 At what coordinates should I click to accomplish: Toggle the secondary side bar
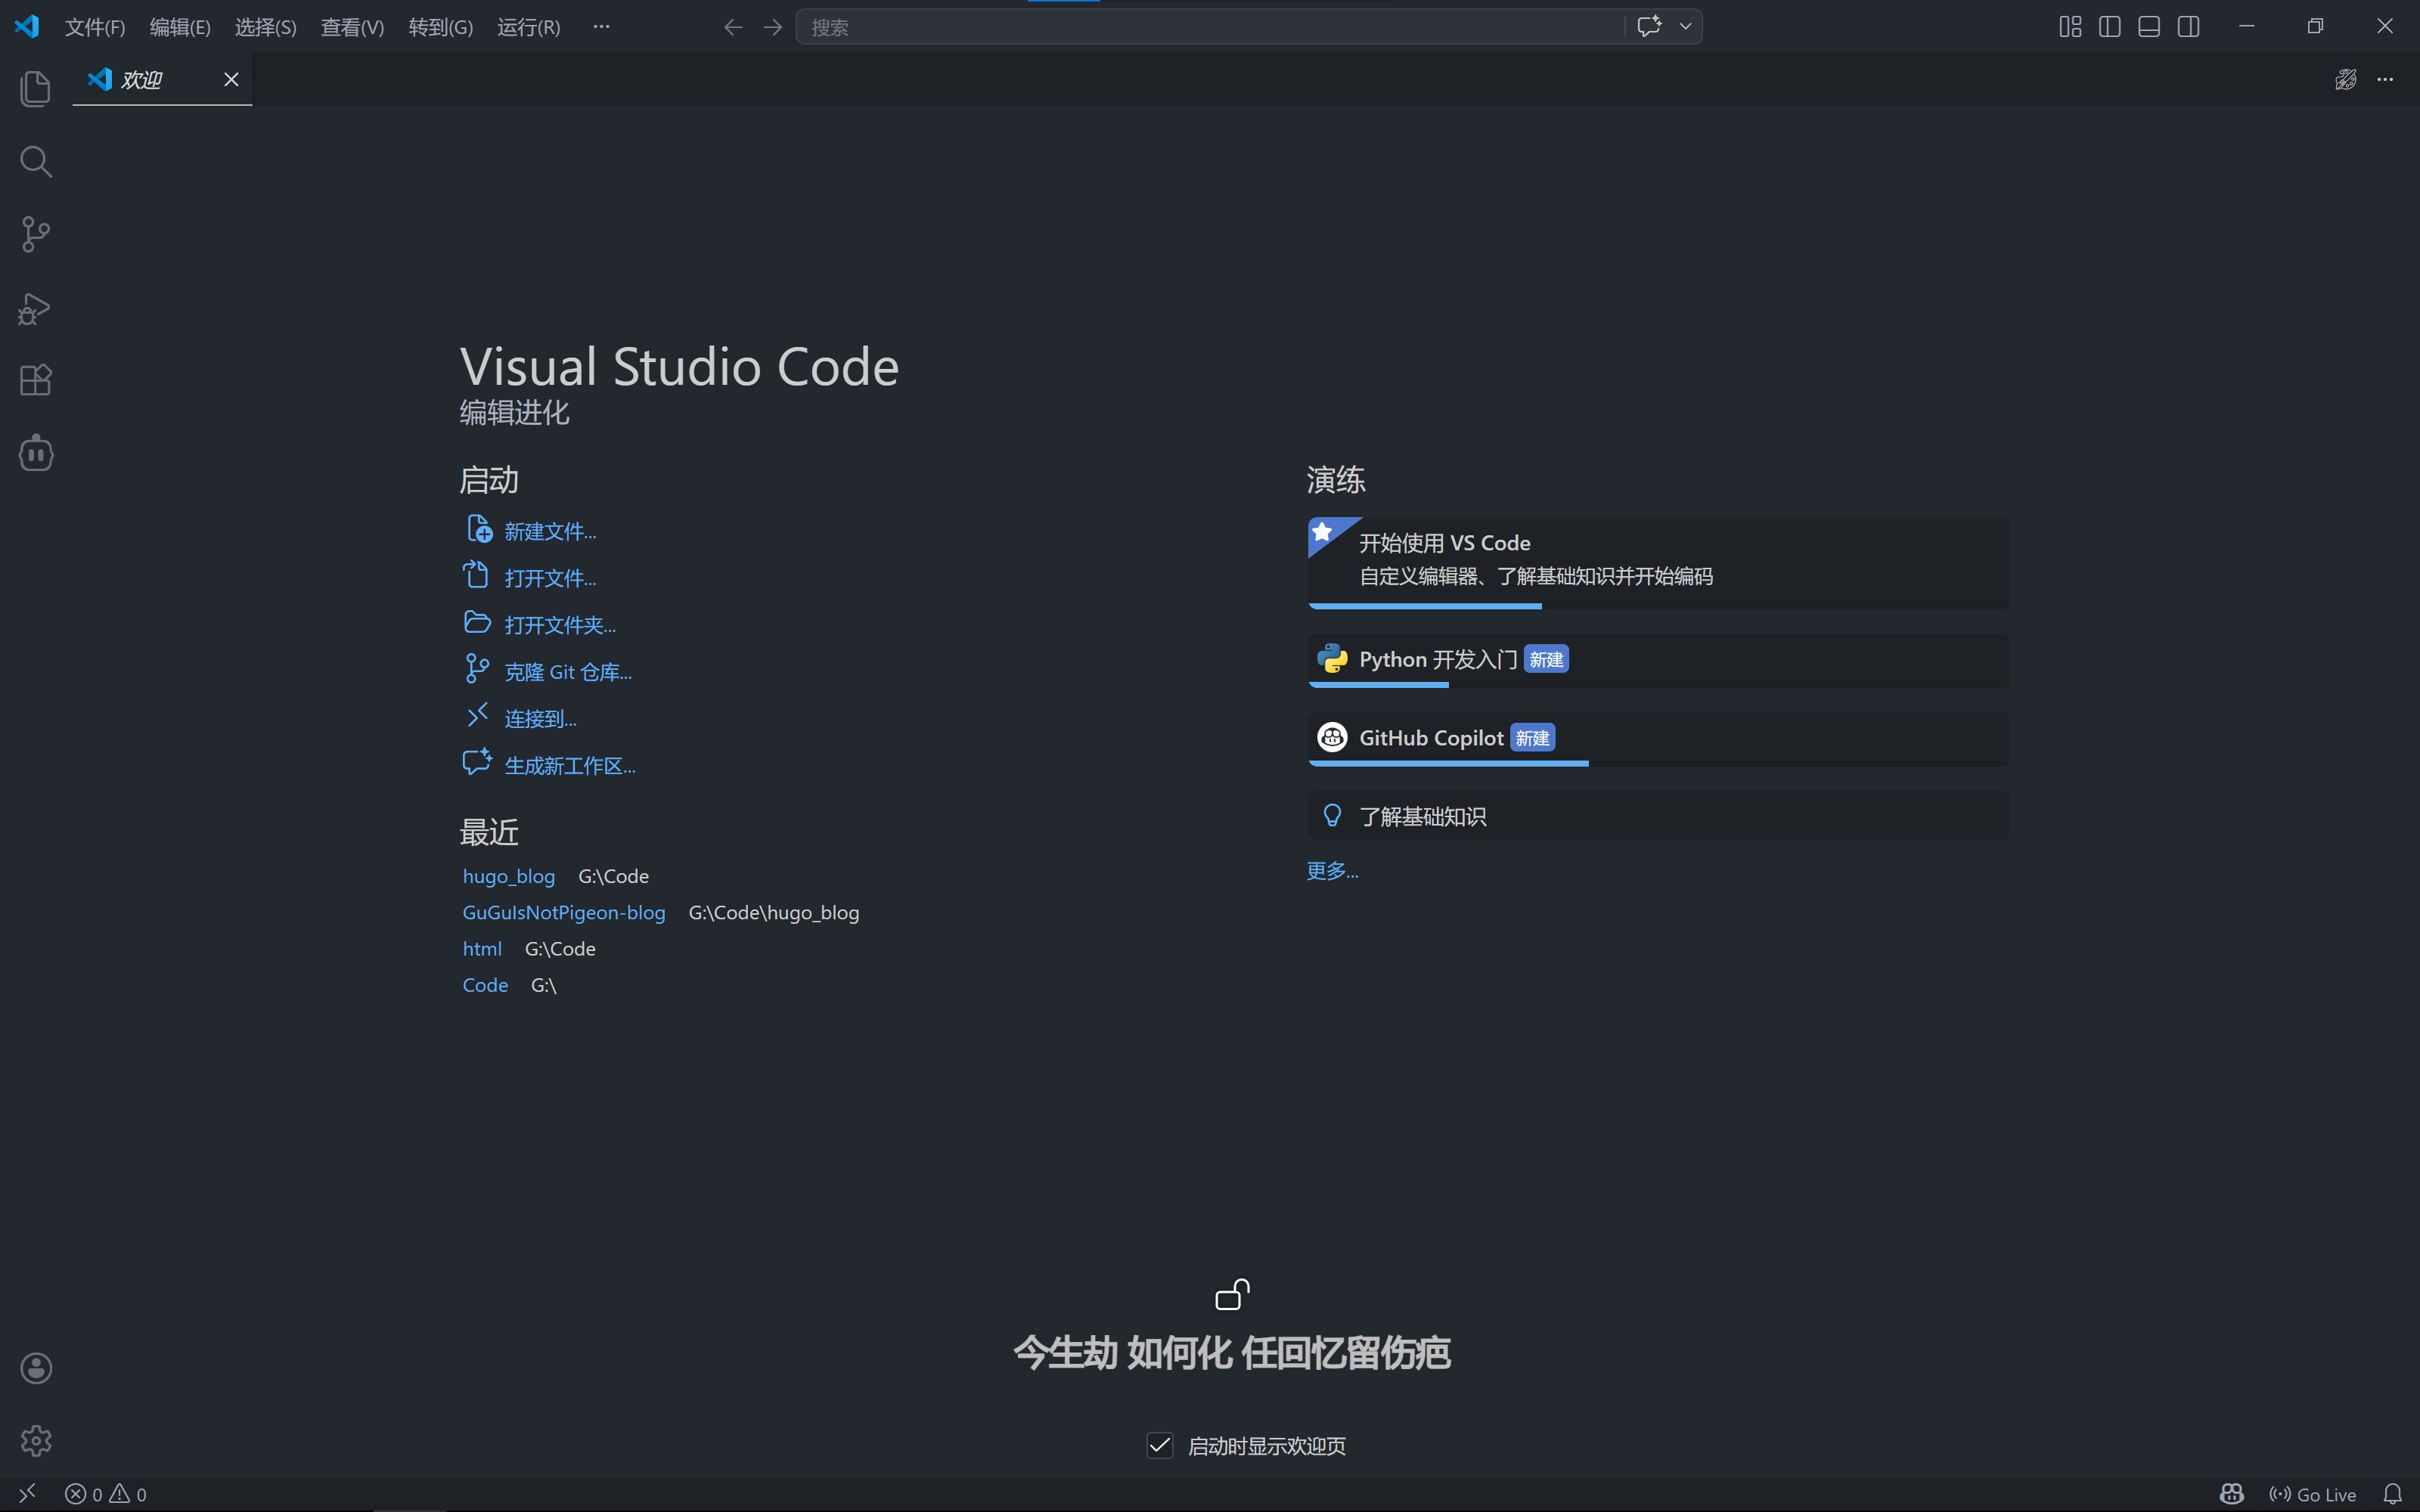(2188, 27)
